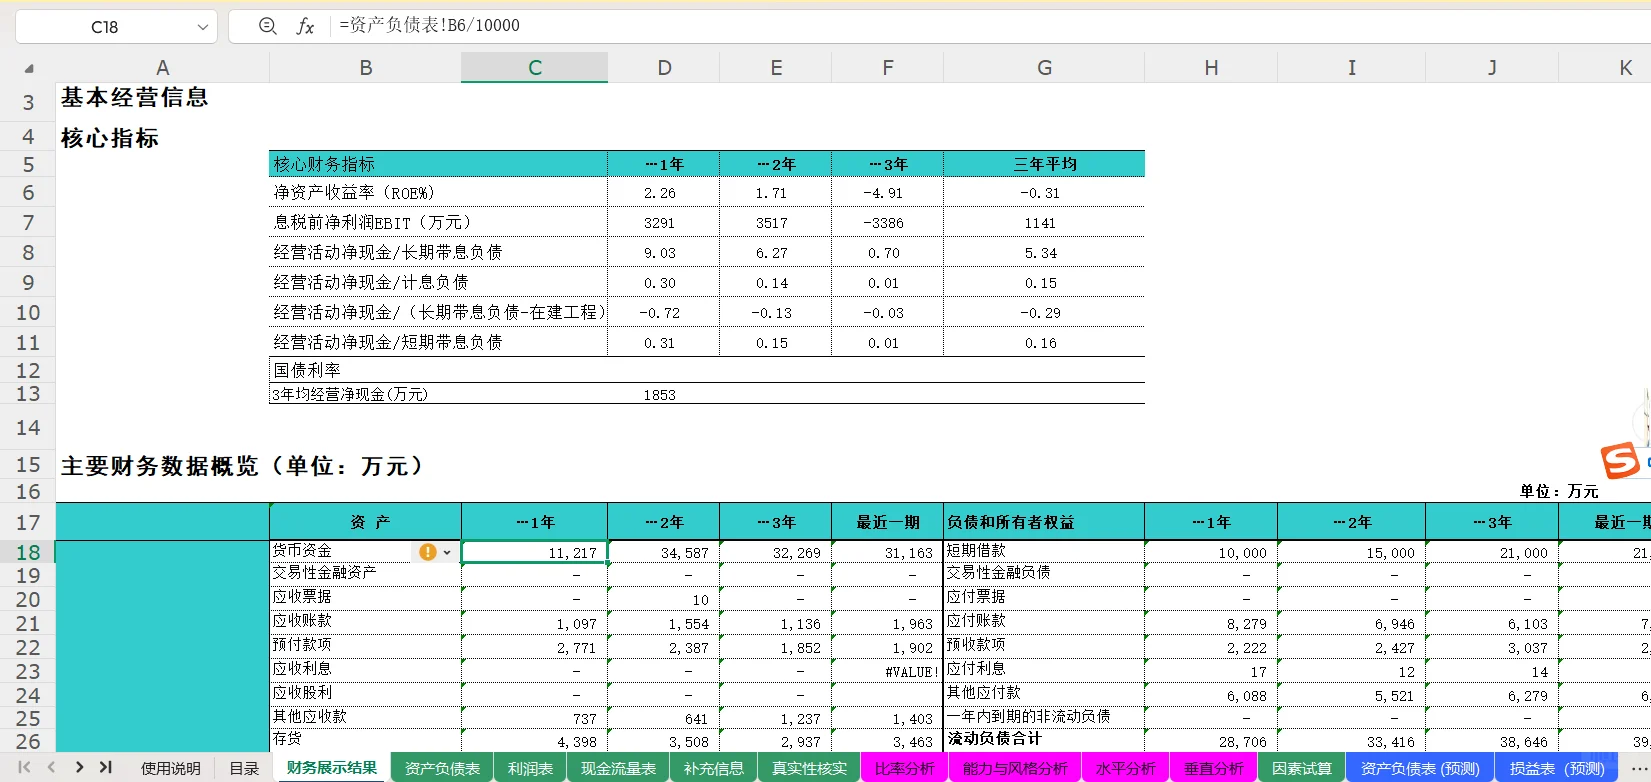Click the 三年平均 header cell

click(1044, 164)
